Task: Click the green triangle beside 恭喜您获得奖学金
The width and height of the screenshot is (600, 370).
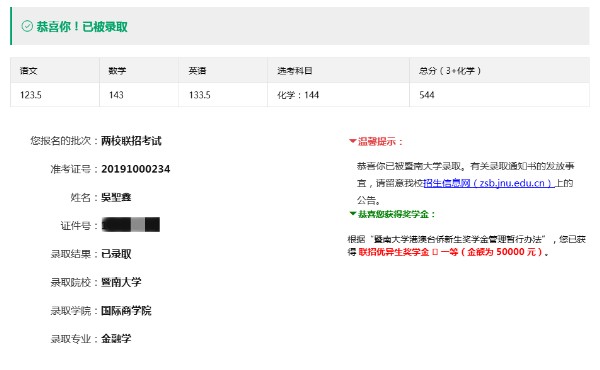Action: [x=353, y=214]
